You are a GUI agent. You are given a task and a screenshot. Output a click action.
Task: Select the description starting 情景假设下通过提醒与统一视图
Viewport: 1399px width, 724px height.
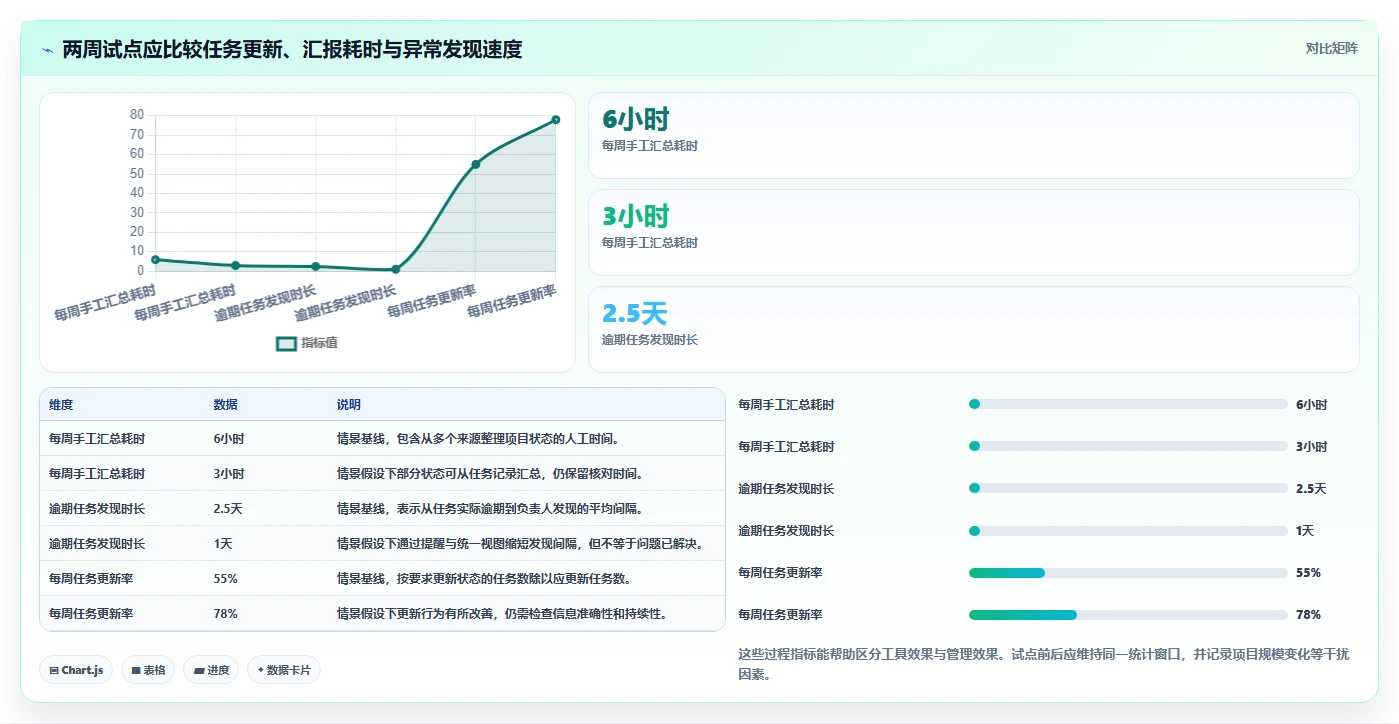click(521, 544)
